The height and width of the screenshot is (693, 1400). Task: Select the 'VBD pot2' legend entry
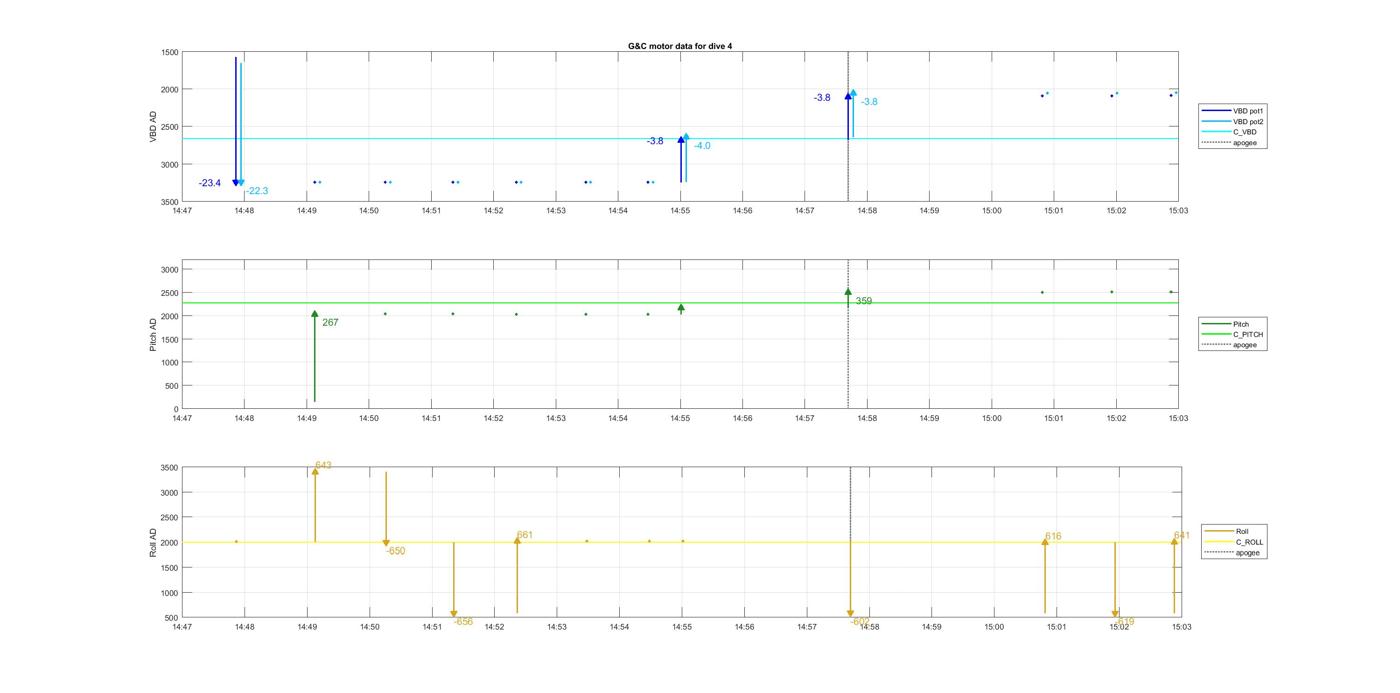1234,121
